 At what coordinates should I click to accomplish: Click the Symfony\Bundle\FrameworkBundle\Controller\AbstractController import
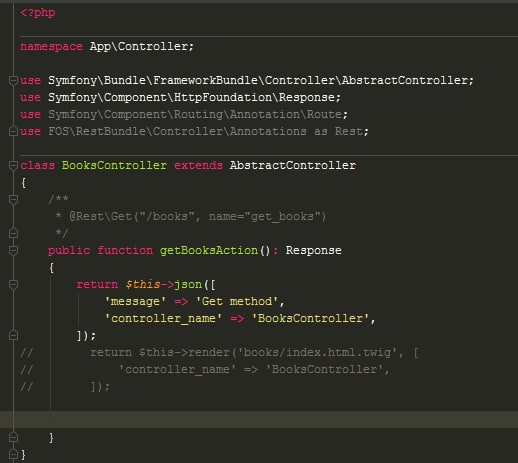(x=258, y=80)
